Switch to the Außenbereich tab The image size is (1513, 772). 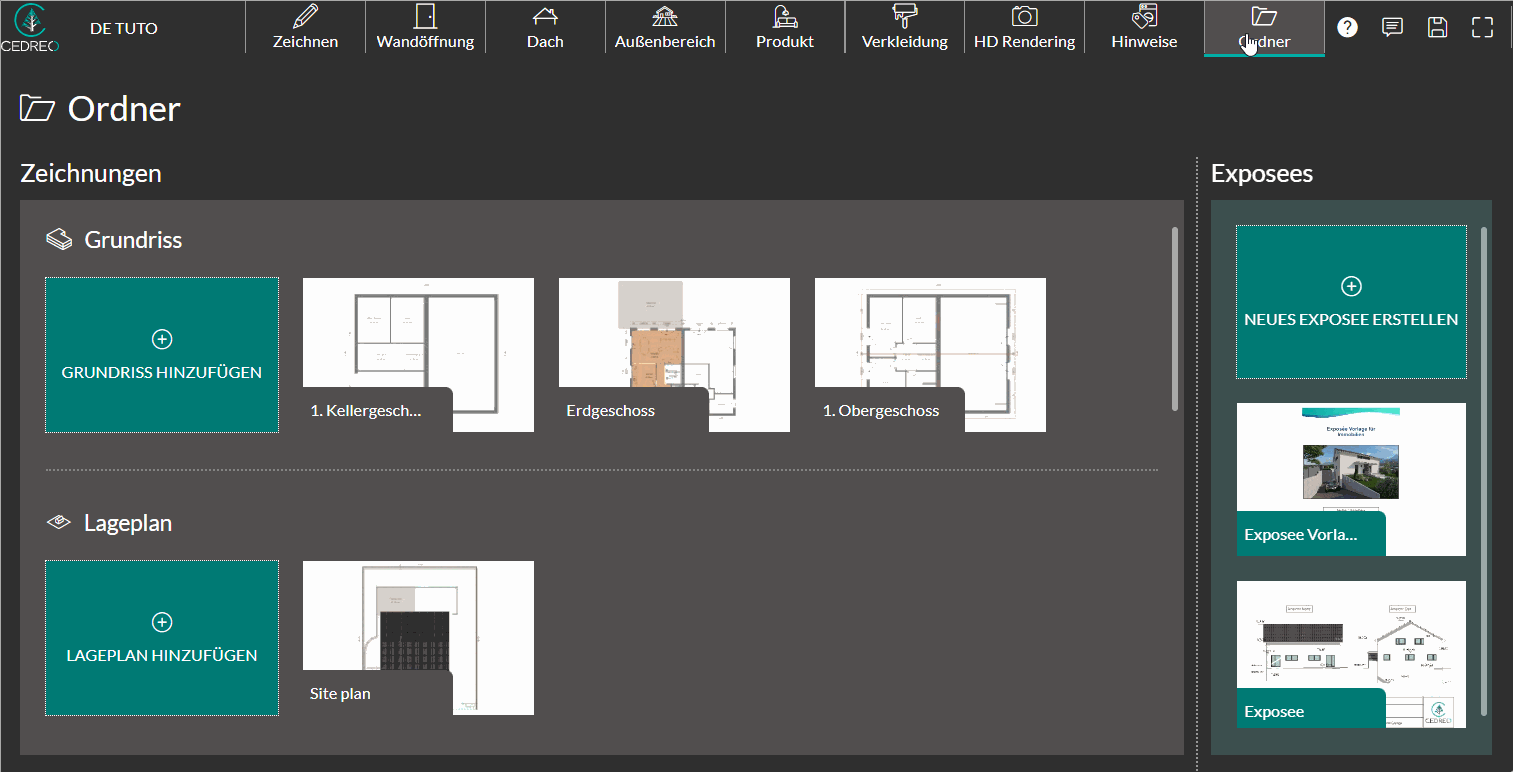coord(665,28)
